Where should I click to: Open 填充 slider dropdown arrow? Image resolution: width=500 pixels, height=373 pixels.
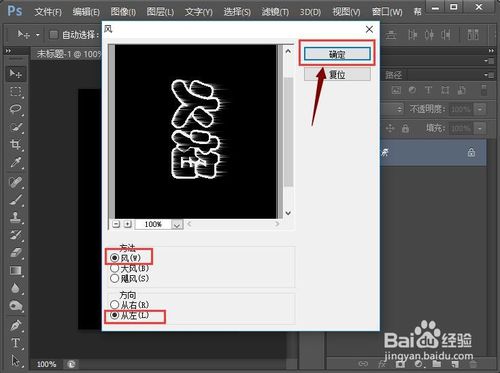coord(480,128)
